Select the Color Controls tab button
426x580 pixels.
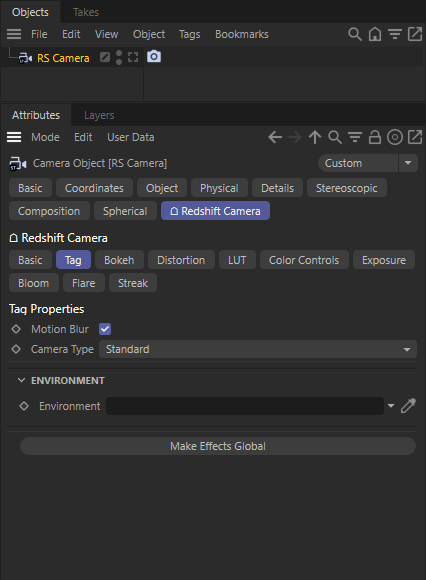(304, 260)
